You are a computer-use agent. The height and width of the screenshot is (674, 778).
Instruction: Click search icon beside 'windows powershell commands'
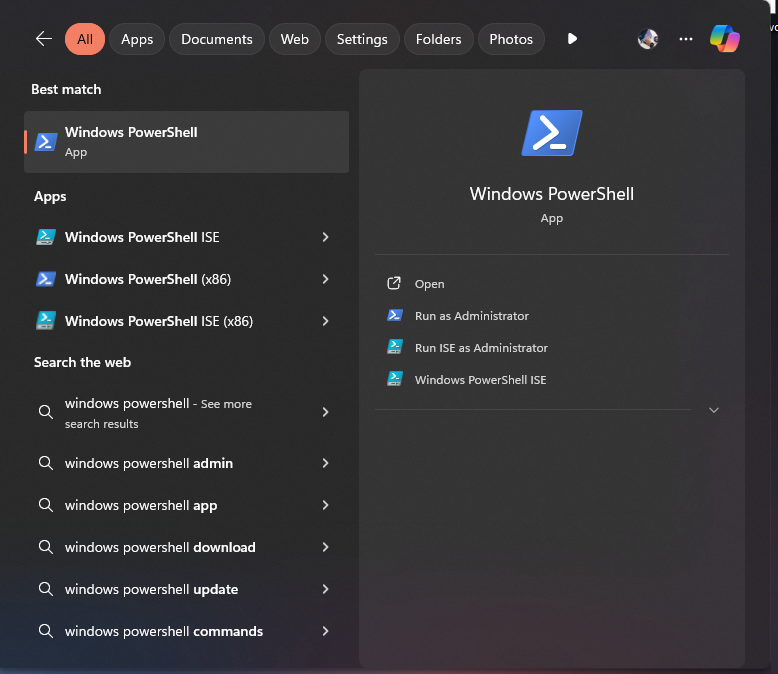point(46,631)
